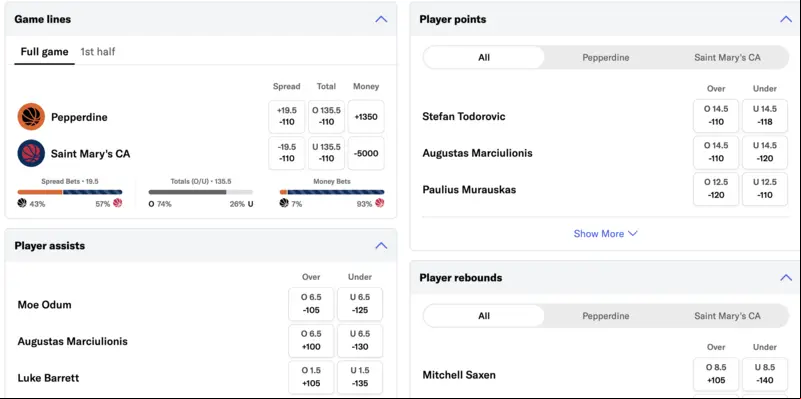Filter player rebounds by Pepperdine
This screenshot has width=801, height=399.
pyautogui.click(x=606, y=316)
